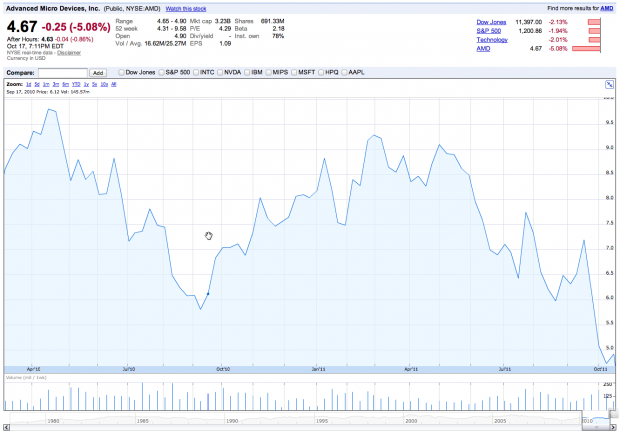620x432 pixels.
Task: Enable HPQ comparison checkbox
Action: 321,72
